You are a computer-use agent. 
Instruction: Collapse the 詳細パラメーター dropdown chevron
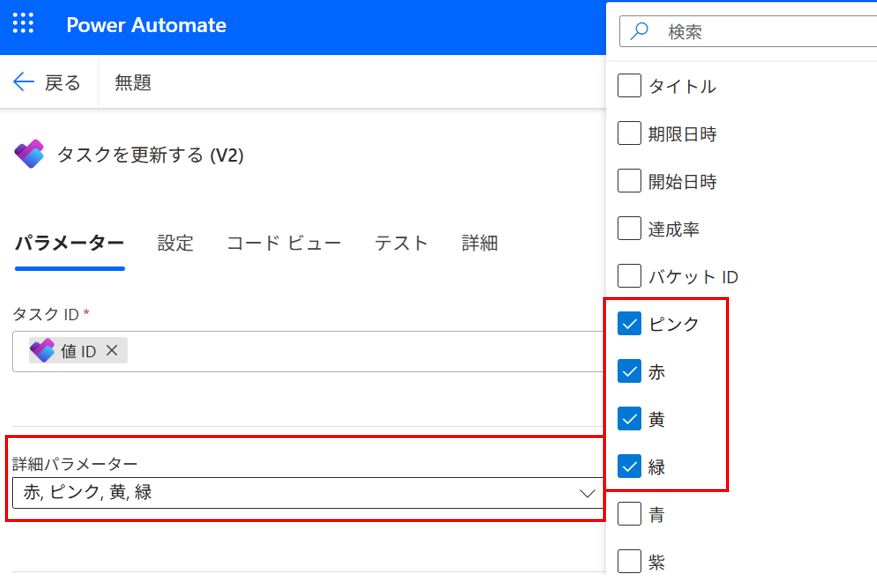point(587,493)
